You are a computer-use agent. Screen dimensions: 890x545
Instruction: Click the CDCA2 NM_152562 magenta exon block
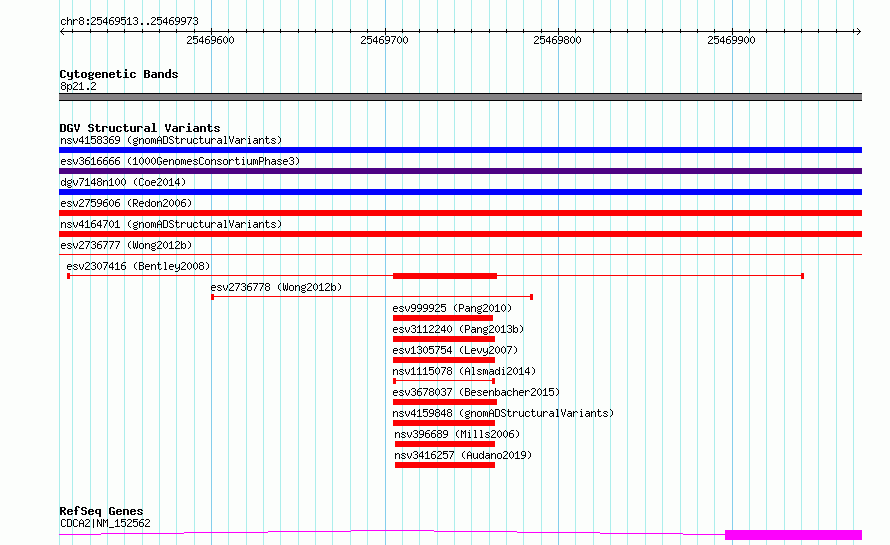(x=794, y=535)
